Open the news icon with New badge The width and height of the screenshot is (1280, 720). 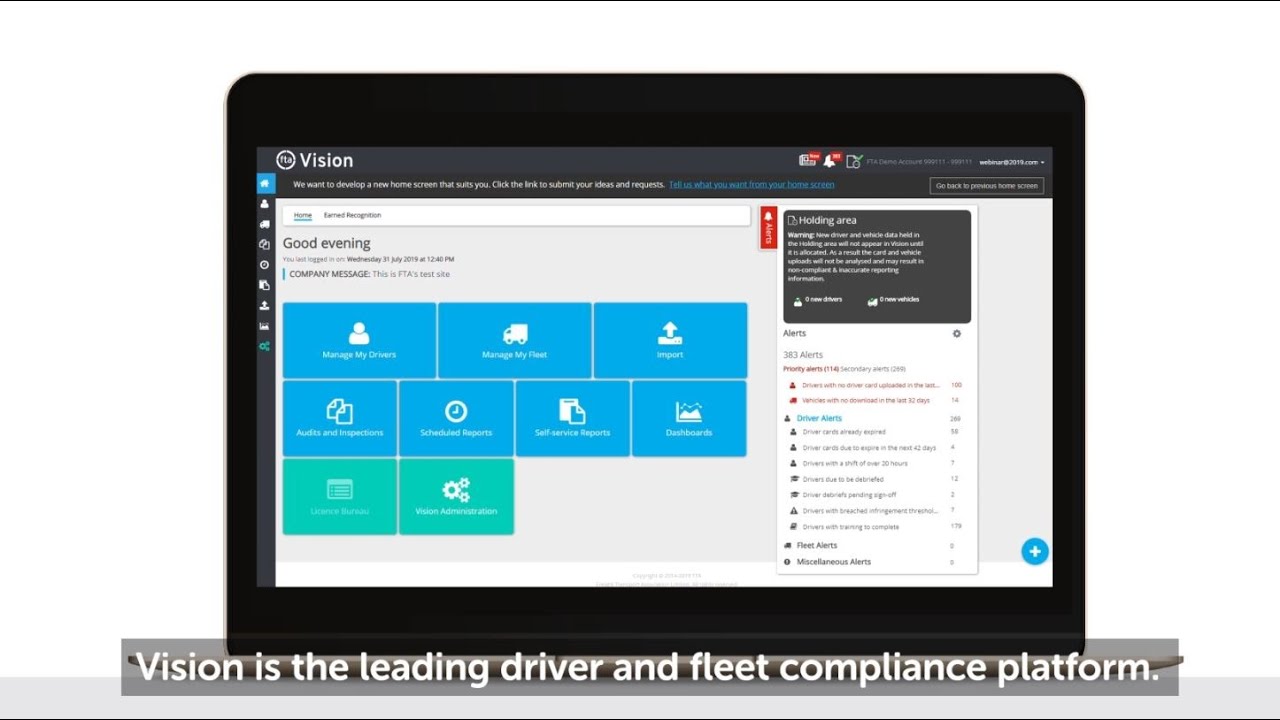(808, 160)
